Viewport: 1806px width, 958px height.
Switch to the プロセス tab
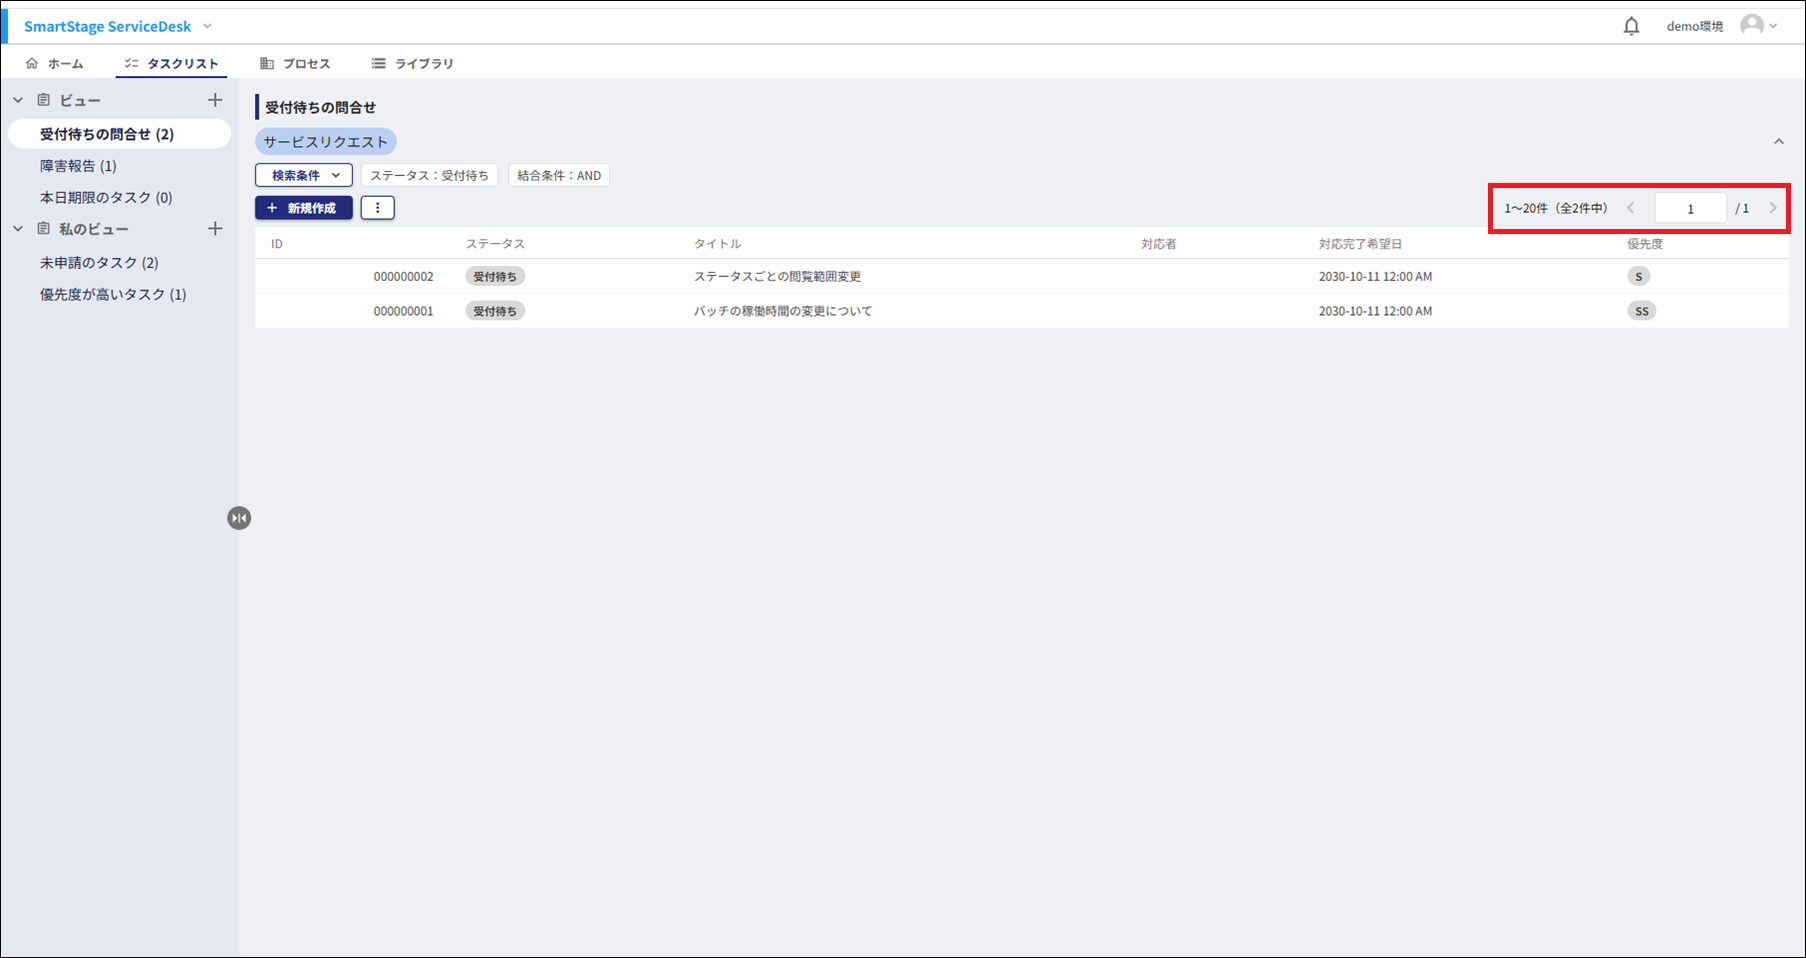tap(295, 63)
